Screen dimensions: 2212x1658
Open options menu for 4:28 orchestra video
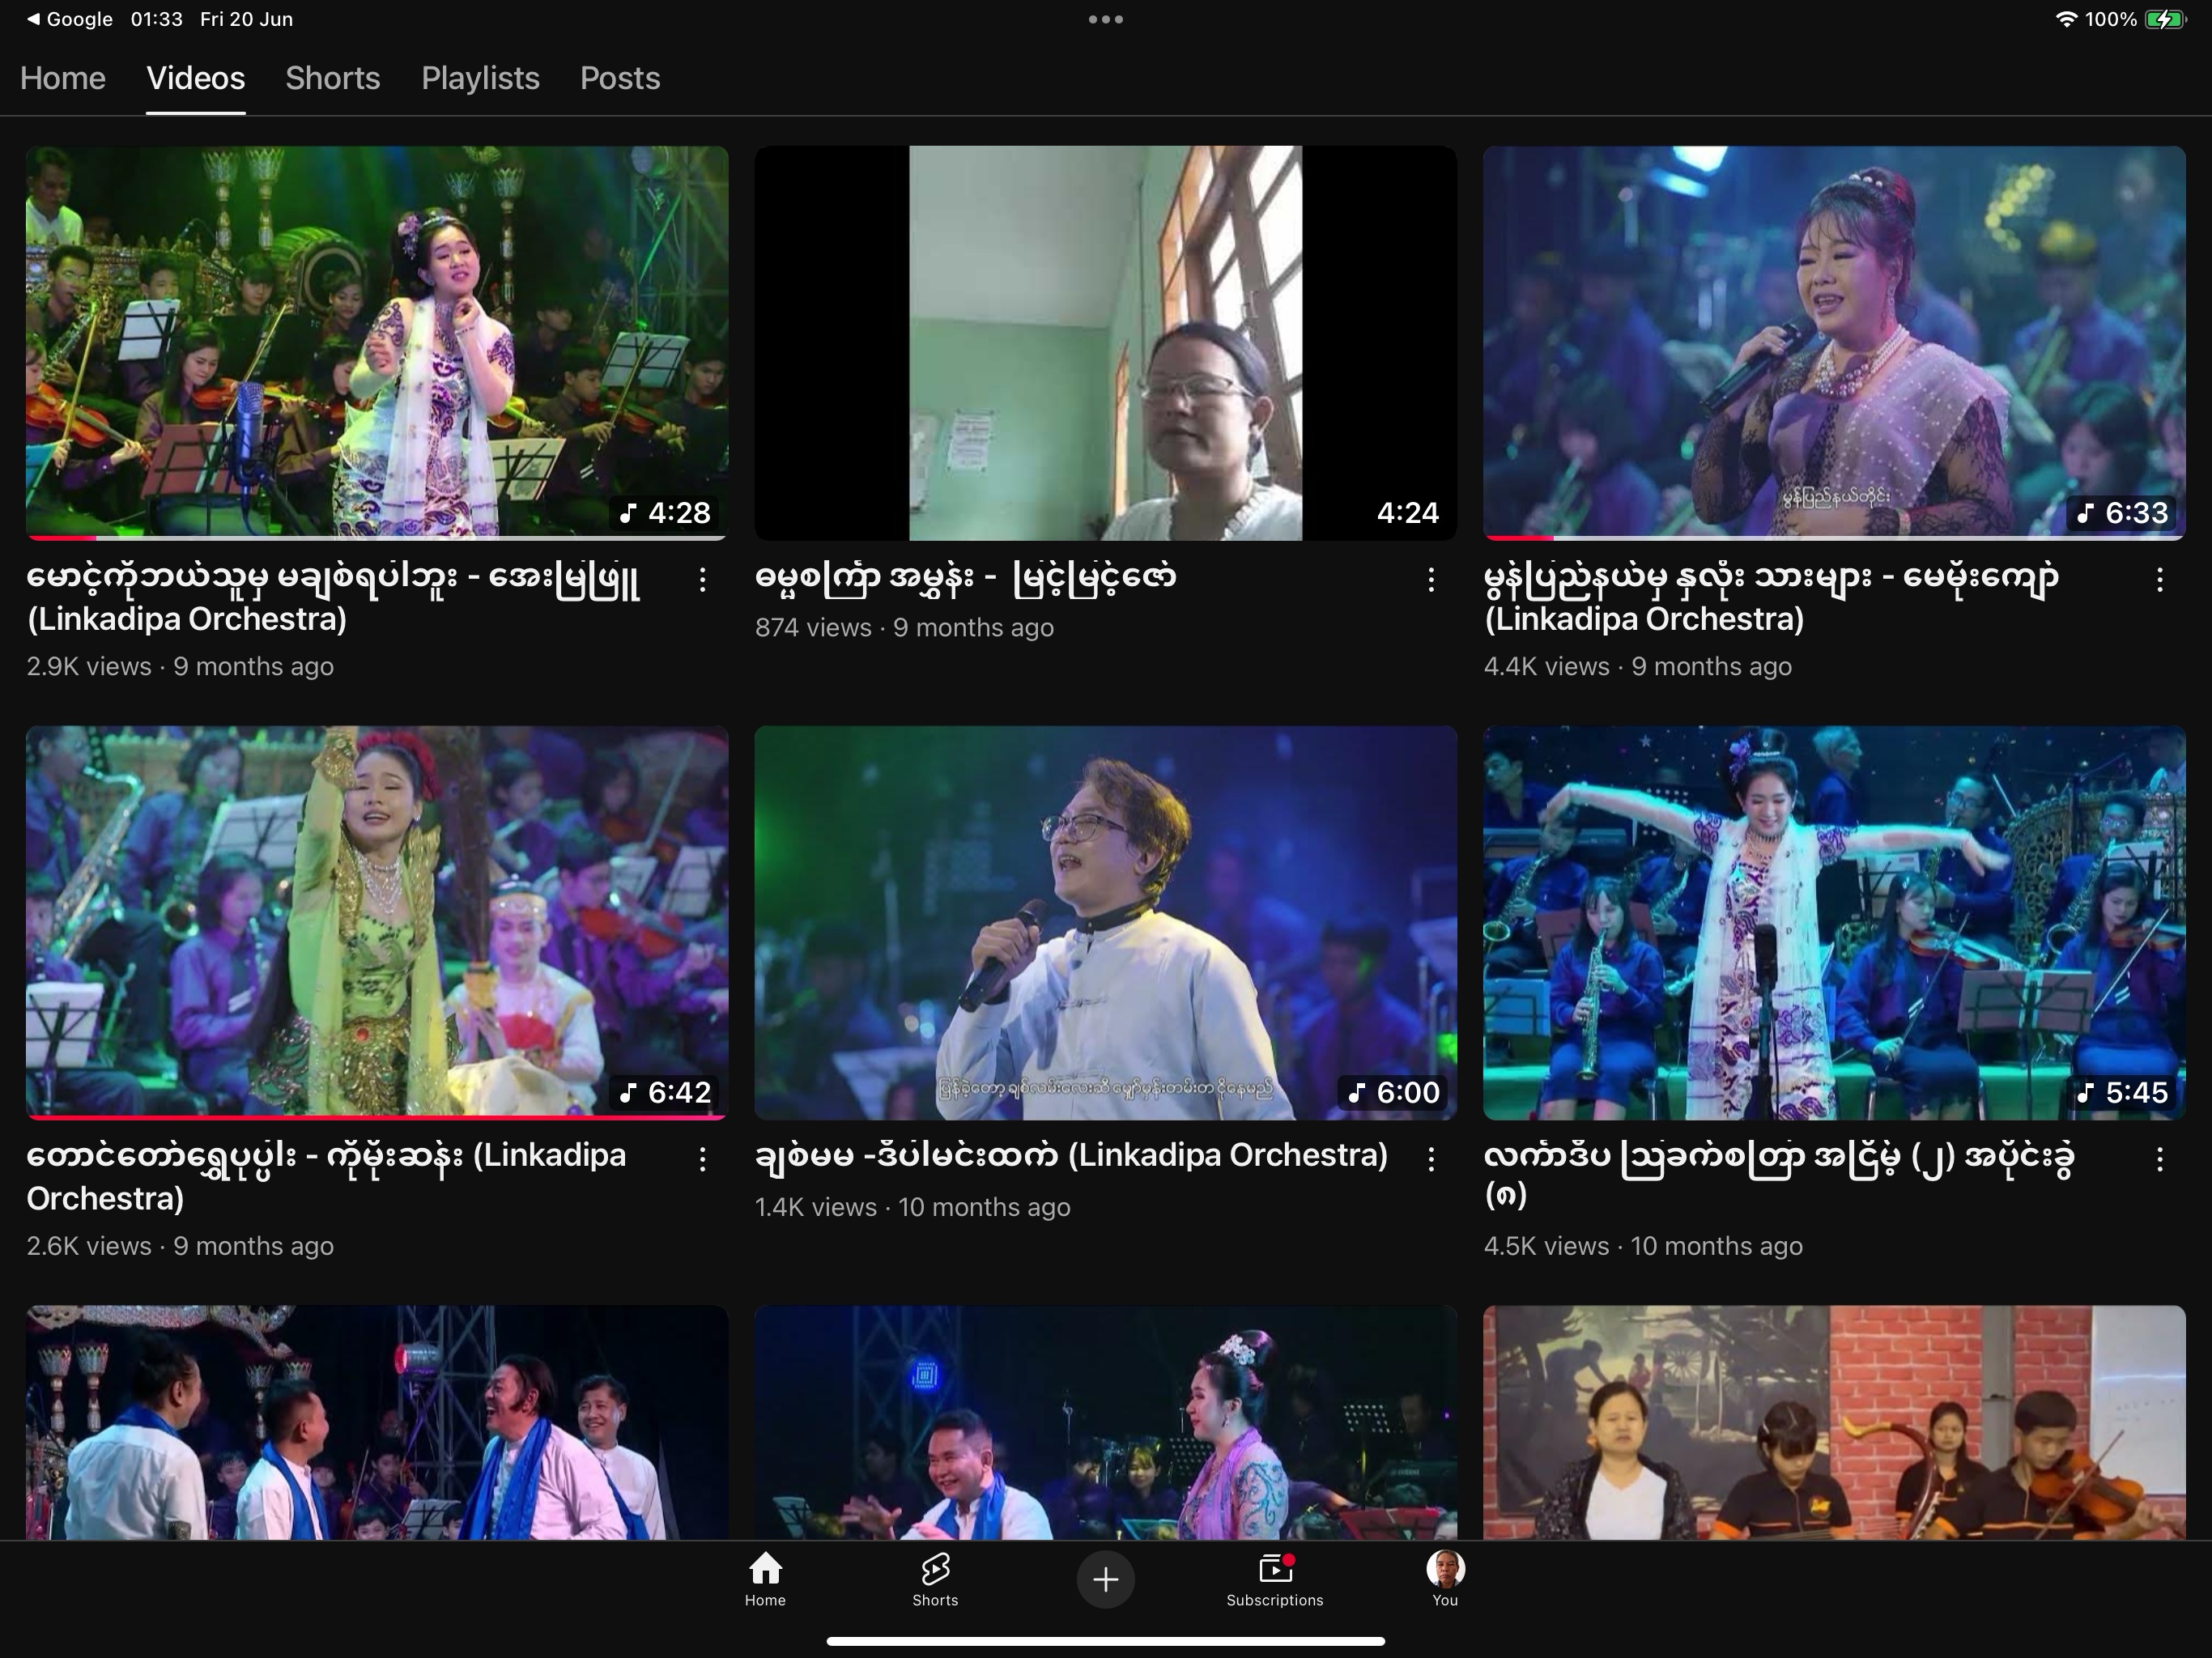(x=702, y=580)
